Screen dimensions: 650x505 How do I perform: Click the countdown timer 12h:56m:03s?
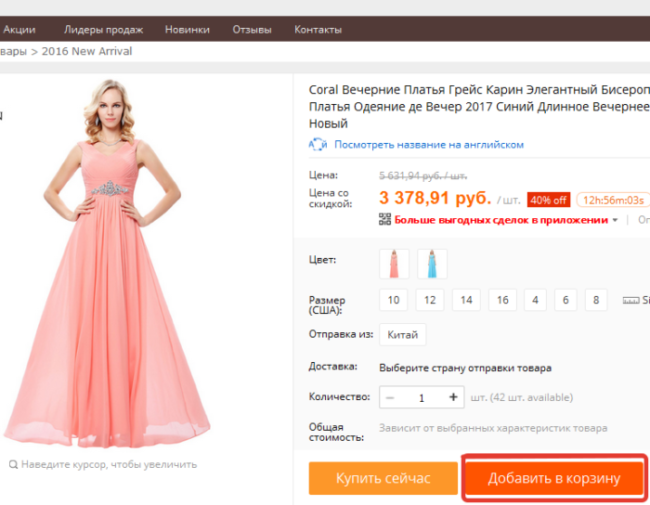tap(614, 200)
